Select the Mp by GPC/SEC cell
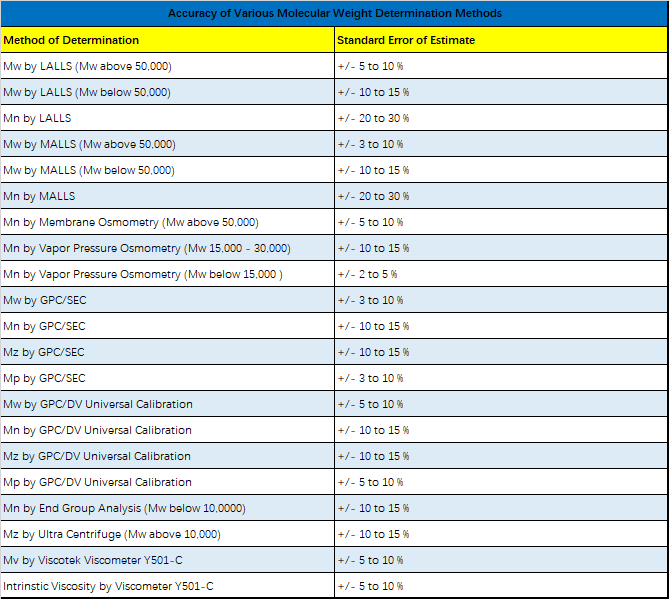The width and height of the screenshot is (669, 599). [x=167, y=378]
